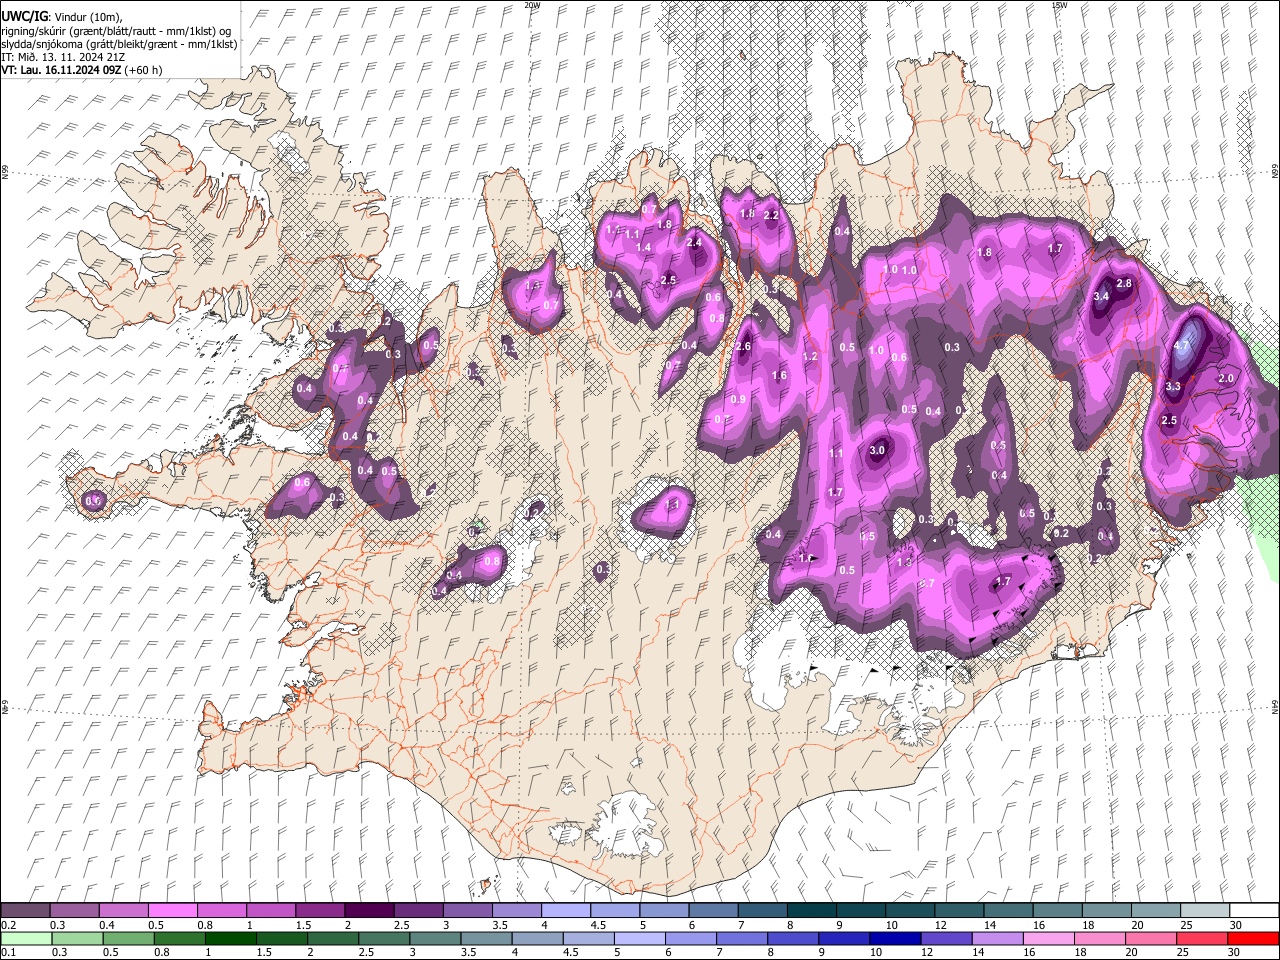Screen dimensions: 1280x960
Task: Click the 0.2 label under the top legend
Action: [8, 925]
